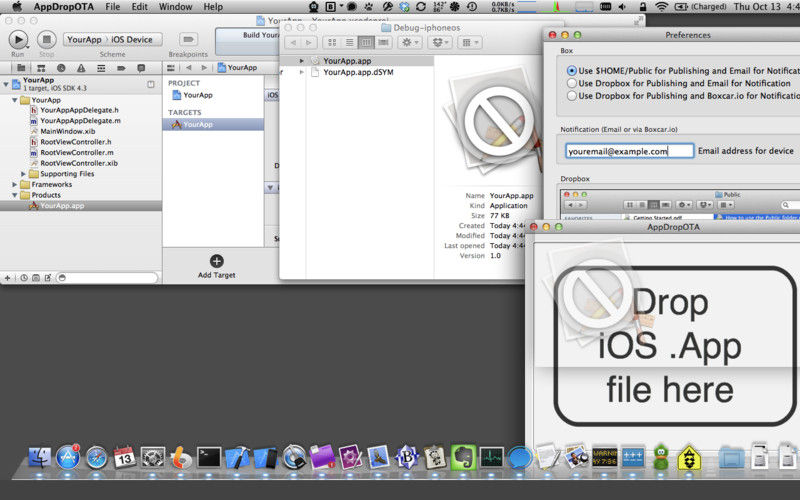This screenshot has width=800, height=500.
Task: Collapse the YourApp group folder
Action: coord(15,100)
